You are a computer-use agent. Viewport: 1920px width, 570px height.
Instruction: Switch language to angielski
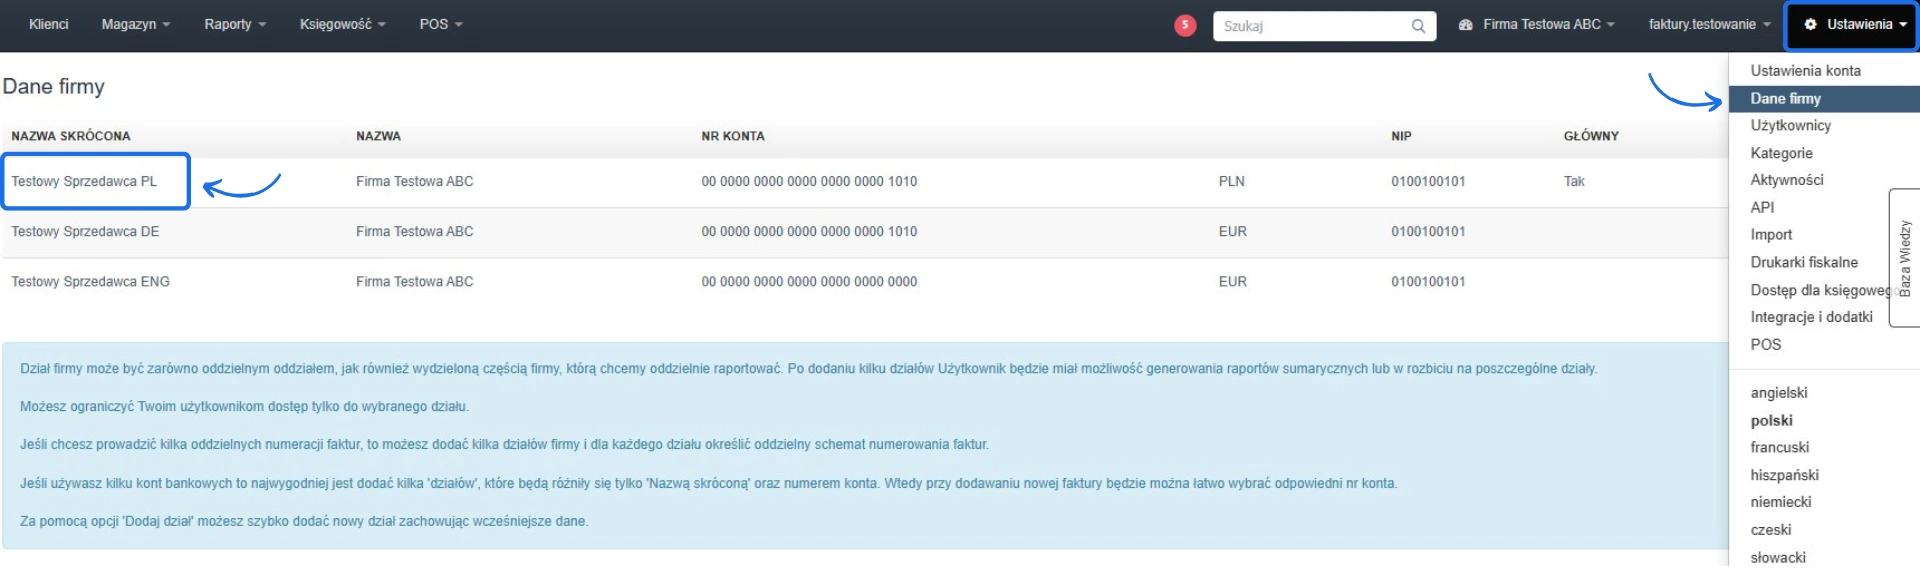[1778, 393]
